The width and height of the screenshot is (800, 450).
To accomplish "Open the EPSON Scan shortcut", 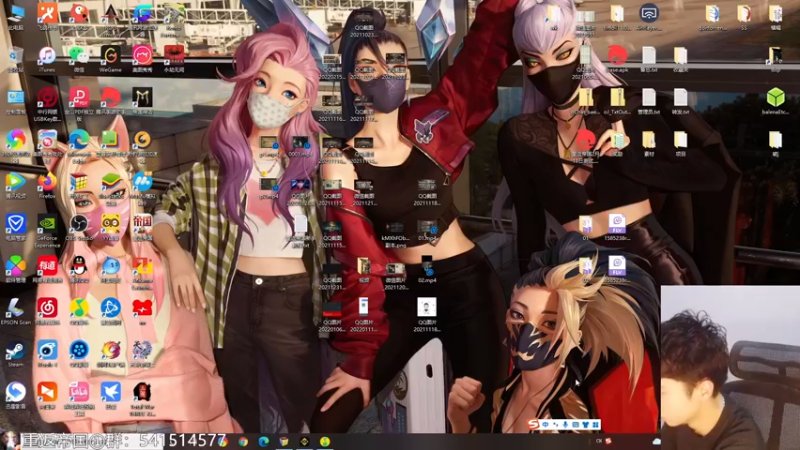I will point(15,310).
